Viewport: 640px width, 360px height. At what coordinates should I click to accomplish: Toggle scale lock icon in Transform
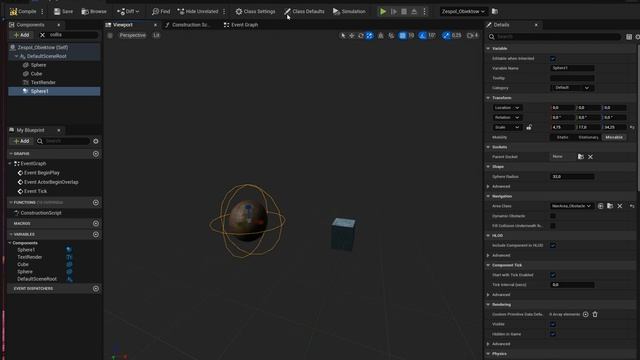pyautogui.click(x=529, y=127)
